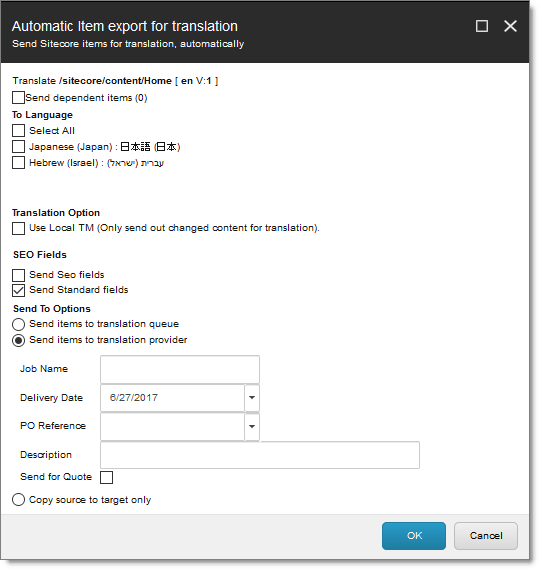Focus the Job Name text field
The height and width of the screenshot is (569, 539).
tap(180, 369)
